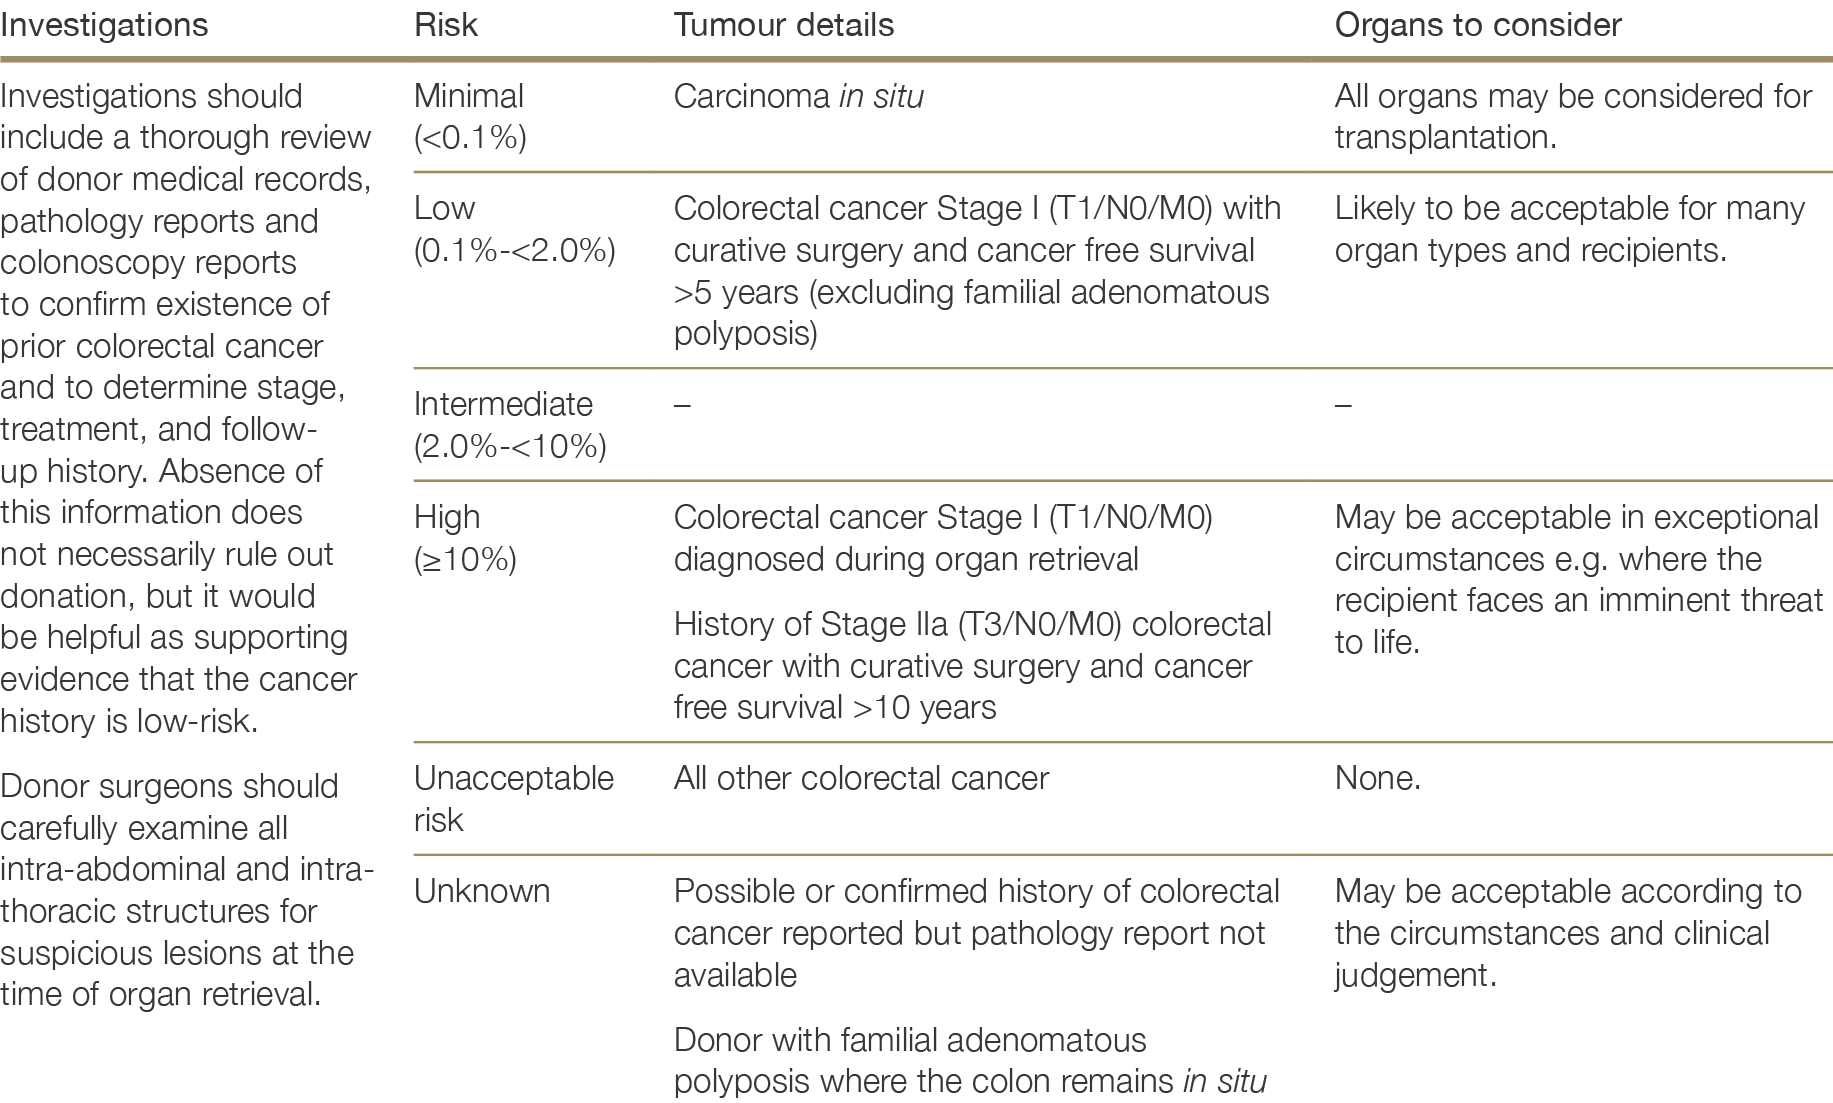Select 'All other colorectal cancer' cell
The width and height of the screenshot is (1833, 1103).
(861, 778)
